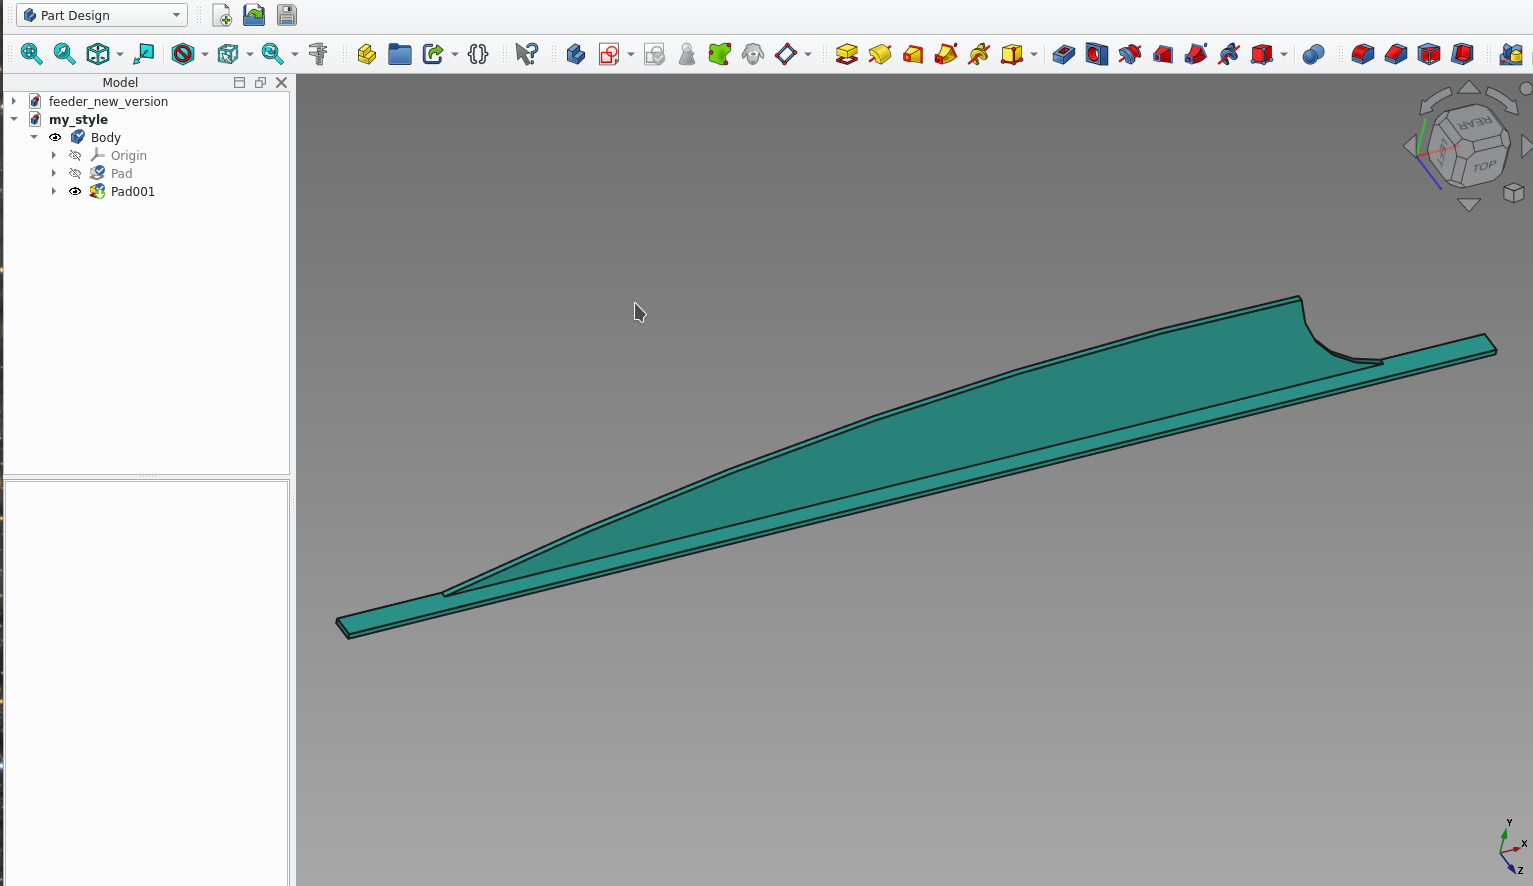The image size is (1533, 886).
Task: Create a new document
Action: pos(222,15)
